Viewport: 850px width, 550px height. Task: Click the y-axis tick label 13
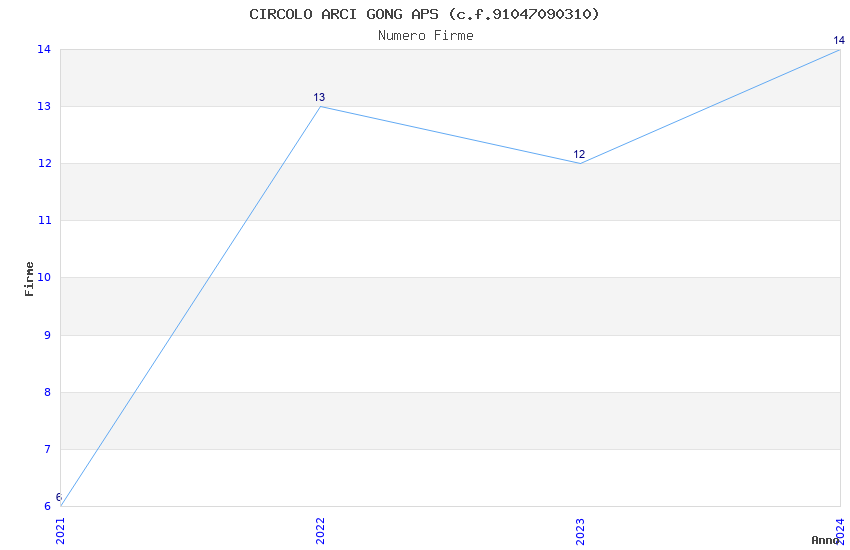point(43,106)
